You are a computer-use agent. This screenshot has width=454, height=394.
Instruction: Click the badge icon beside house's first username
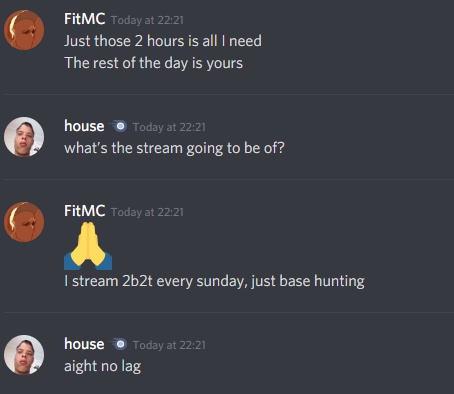[x=119, y=126]
